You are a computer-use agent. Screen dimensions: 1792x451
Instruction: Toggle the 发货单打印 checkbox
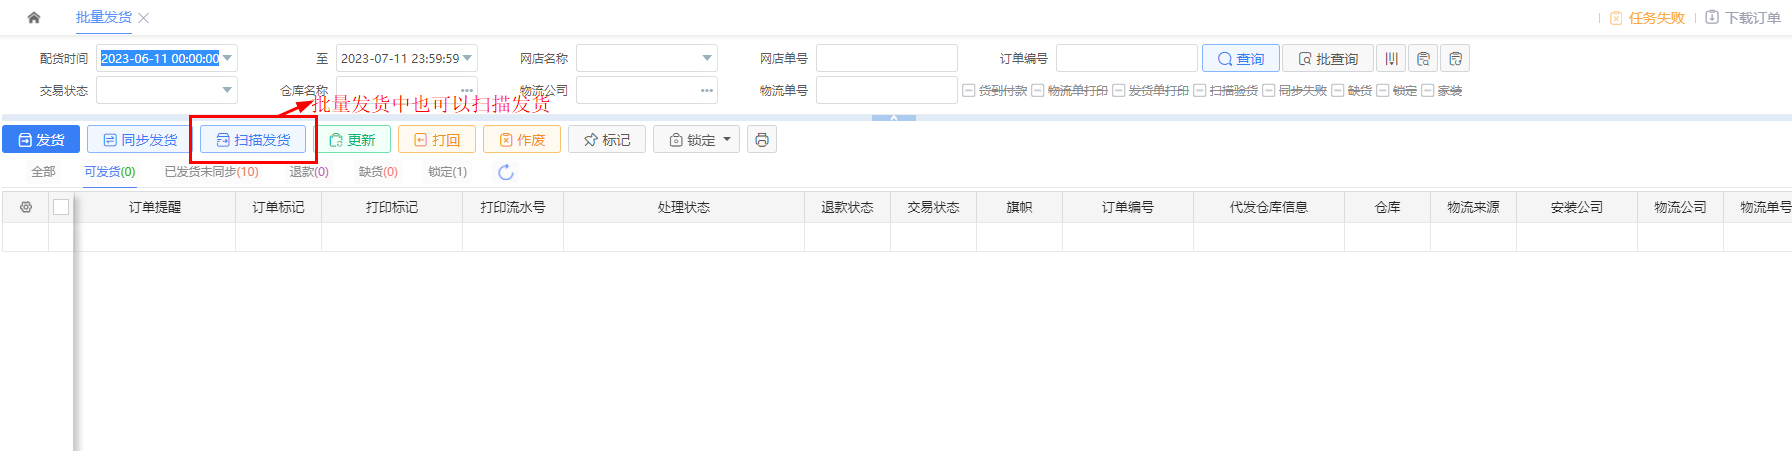pyautogui.click(x=1119, y=91)
